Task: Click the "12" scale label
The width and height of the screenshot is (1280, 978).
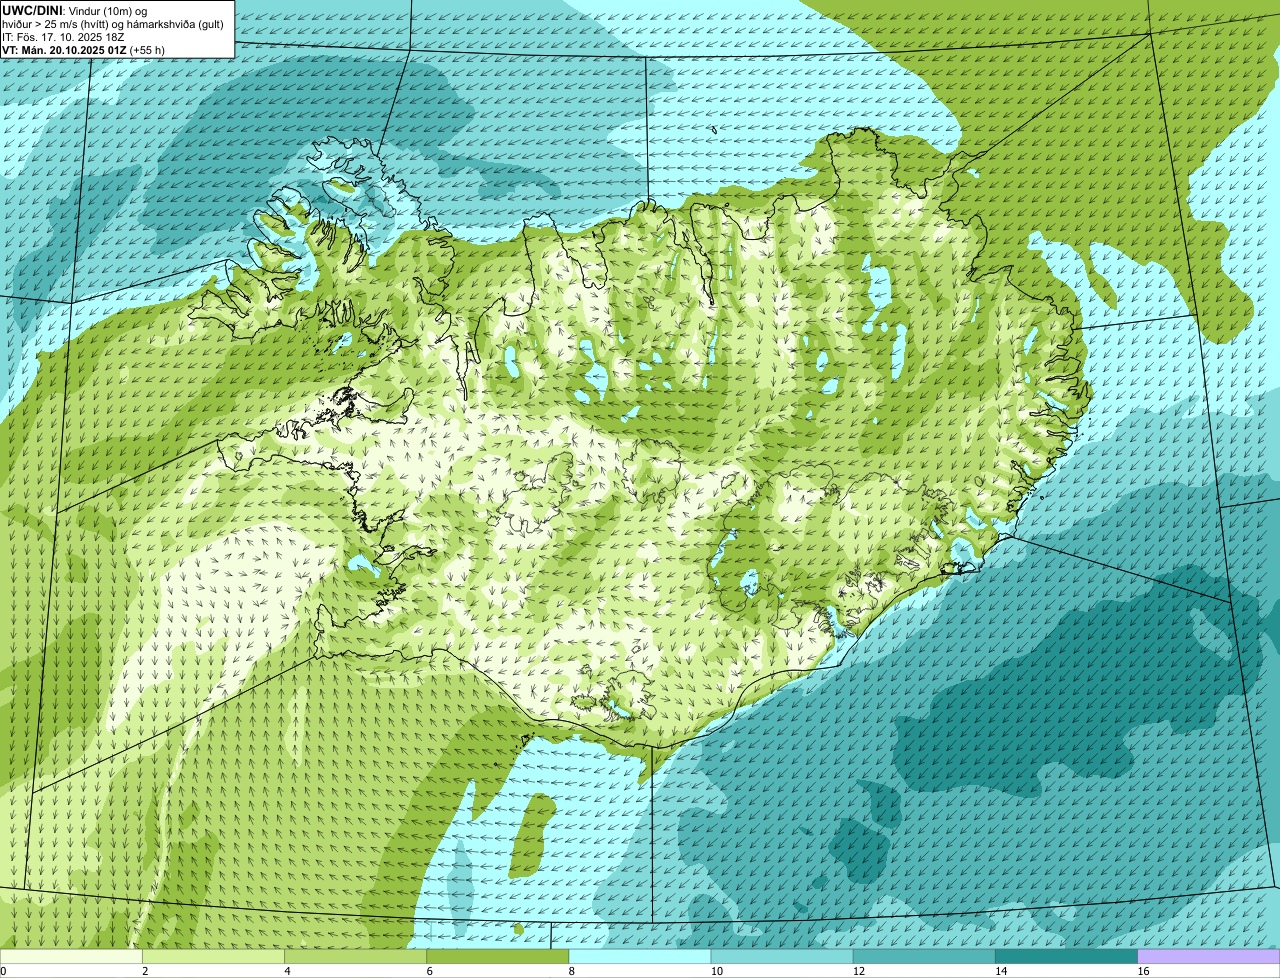Action: click(x=858, y=971)
